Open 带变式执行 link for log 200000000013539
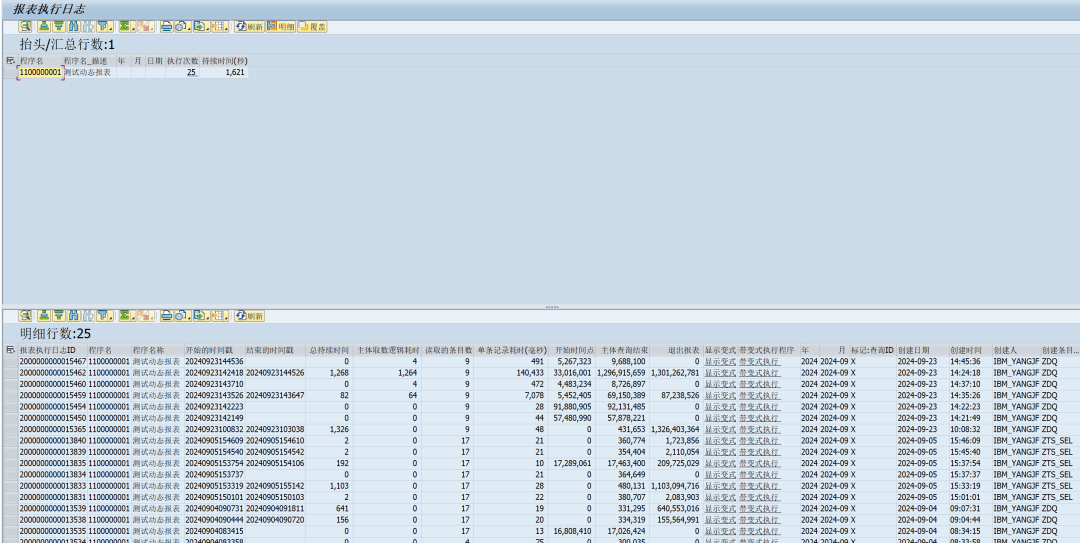The image size is (1080, 543). pyautogui.click(x=759, y=509)
